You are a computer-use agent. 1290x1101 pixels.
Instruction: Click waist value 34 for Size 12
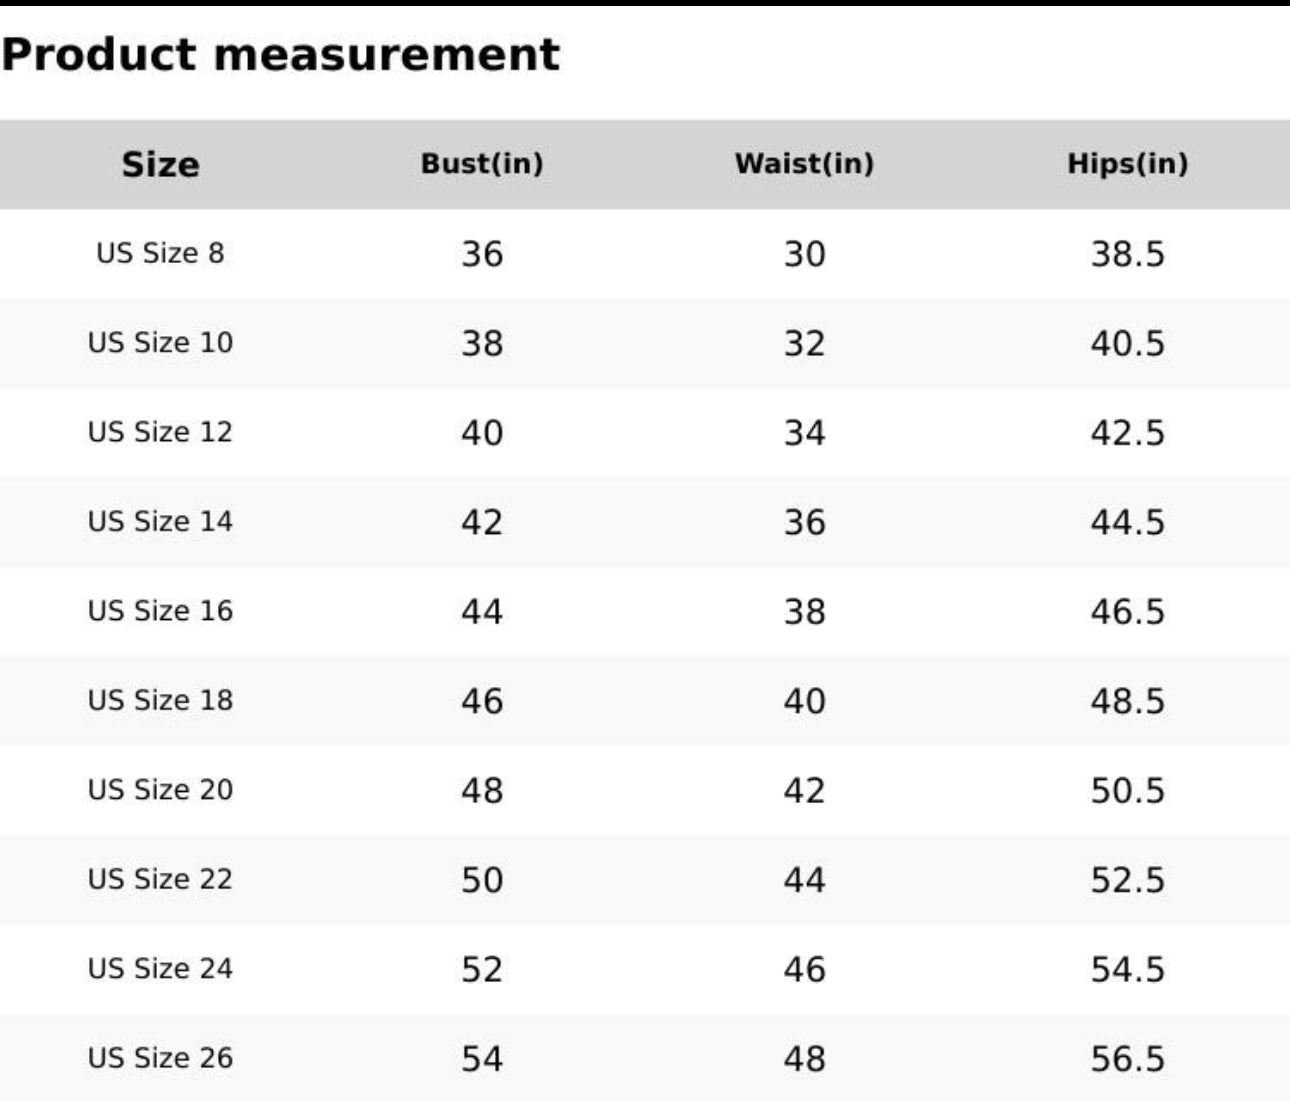pos(804,433)
